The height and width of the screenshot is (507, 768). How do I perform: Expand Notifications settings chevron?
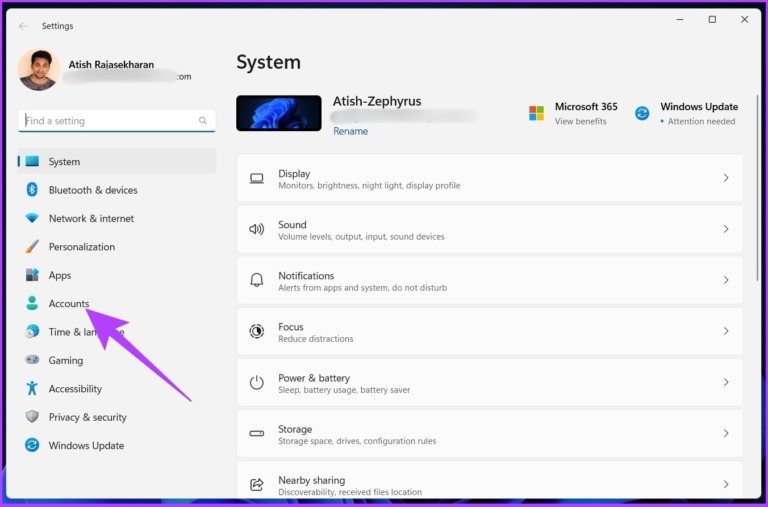pyautogui.click(x=726, y=280)
